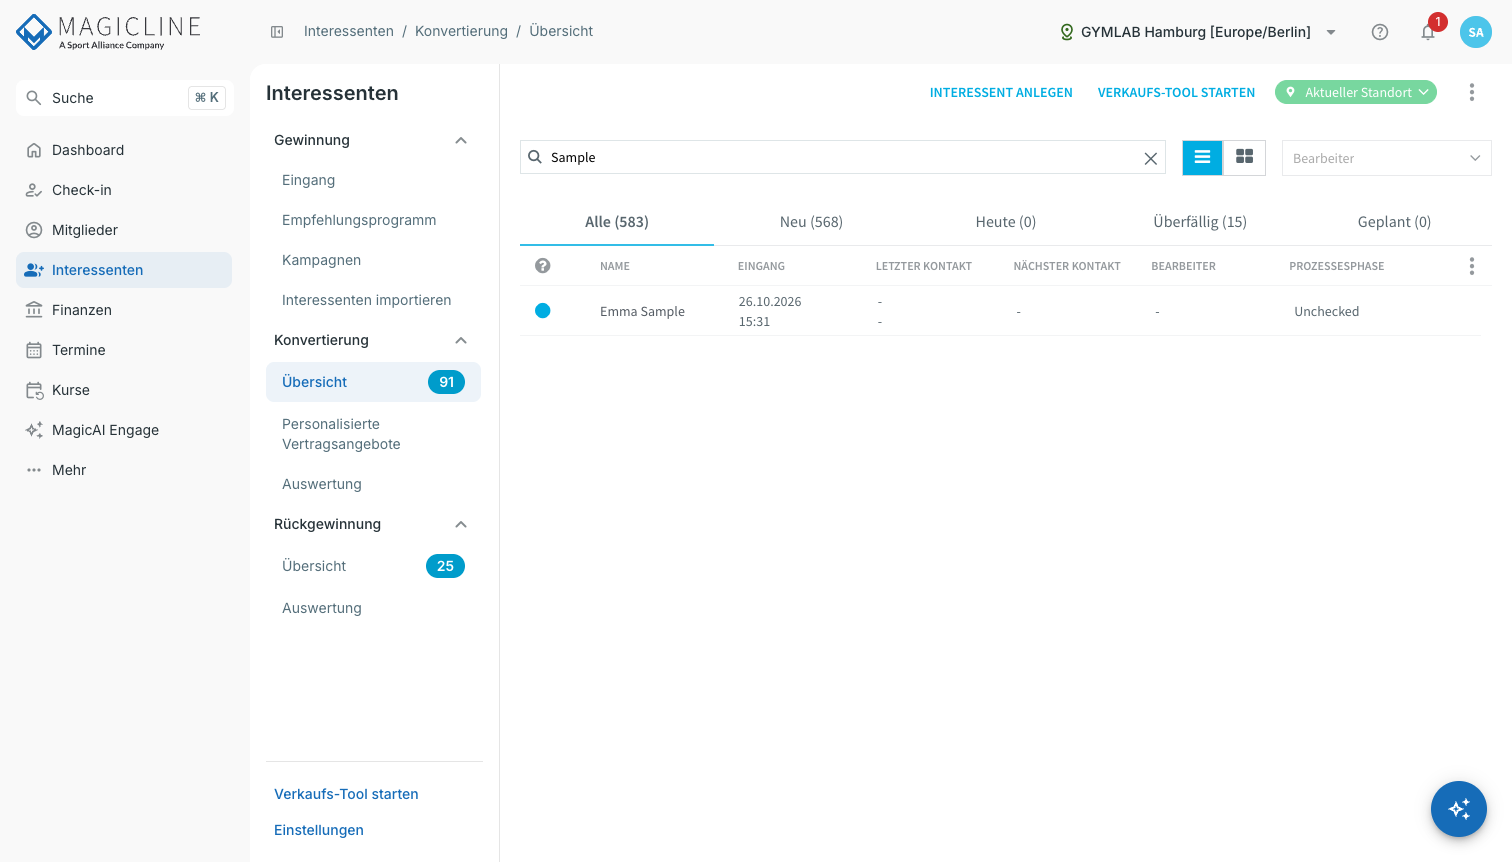Toggle the sidebar collapse icon

click(x=277, y=32)
